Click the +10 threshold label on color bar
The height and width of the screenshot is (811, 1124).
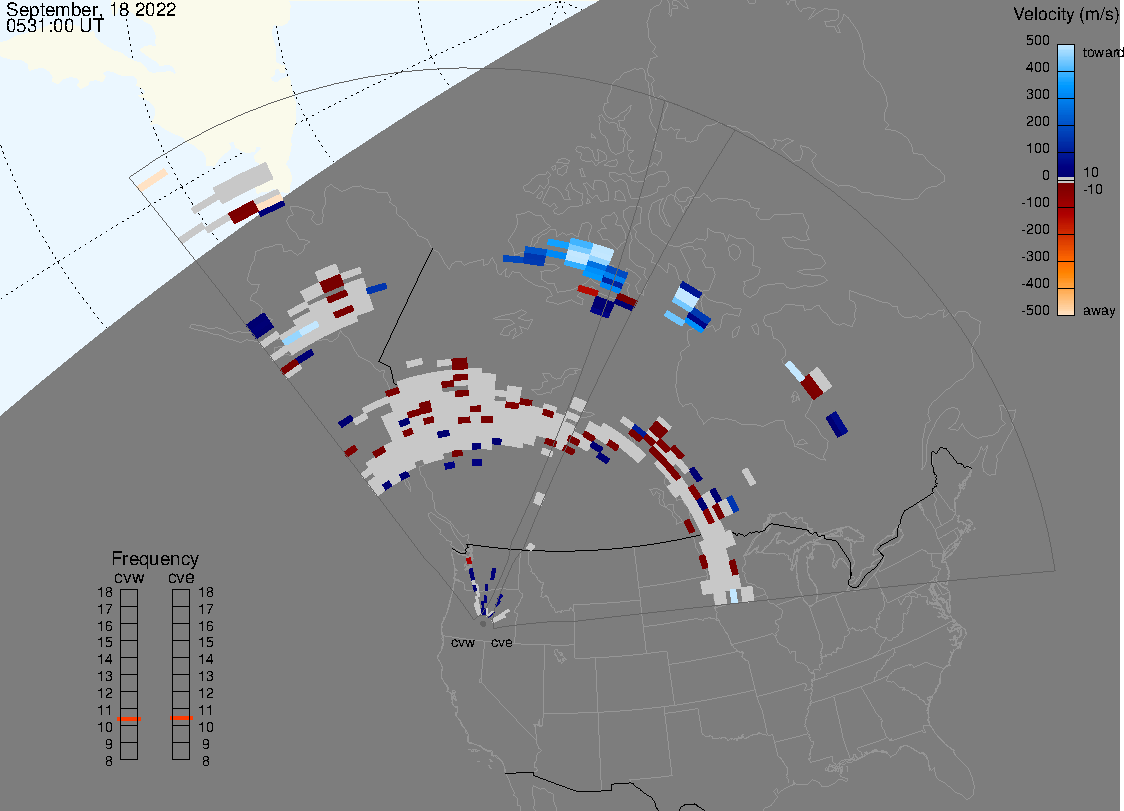point(1090,172)
